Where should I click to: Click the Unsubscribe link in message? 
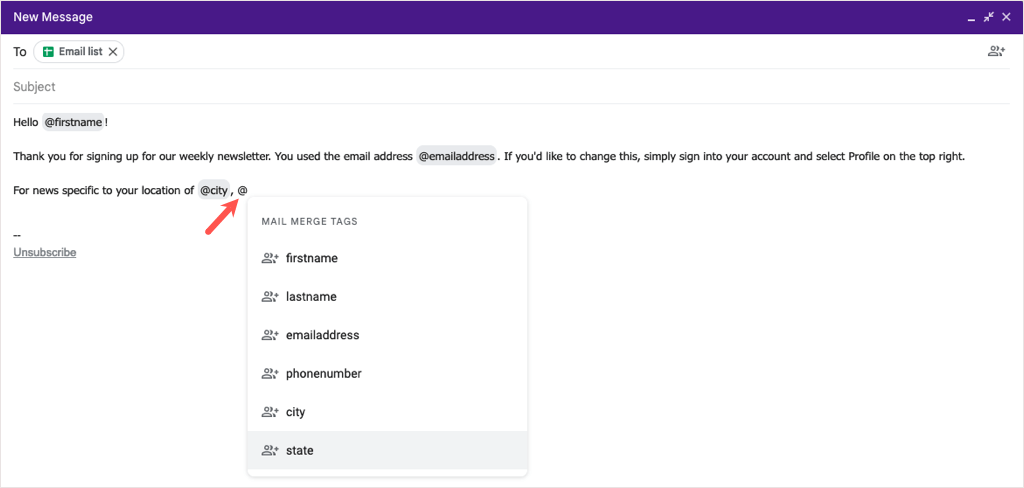click(44, 253)
